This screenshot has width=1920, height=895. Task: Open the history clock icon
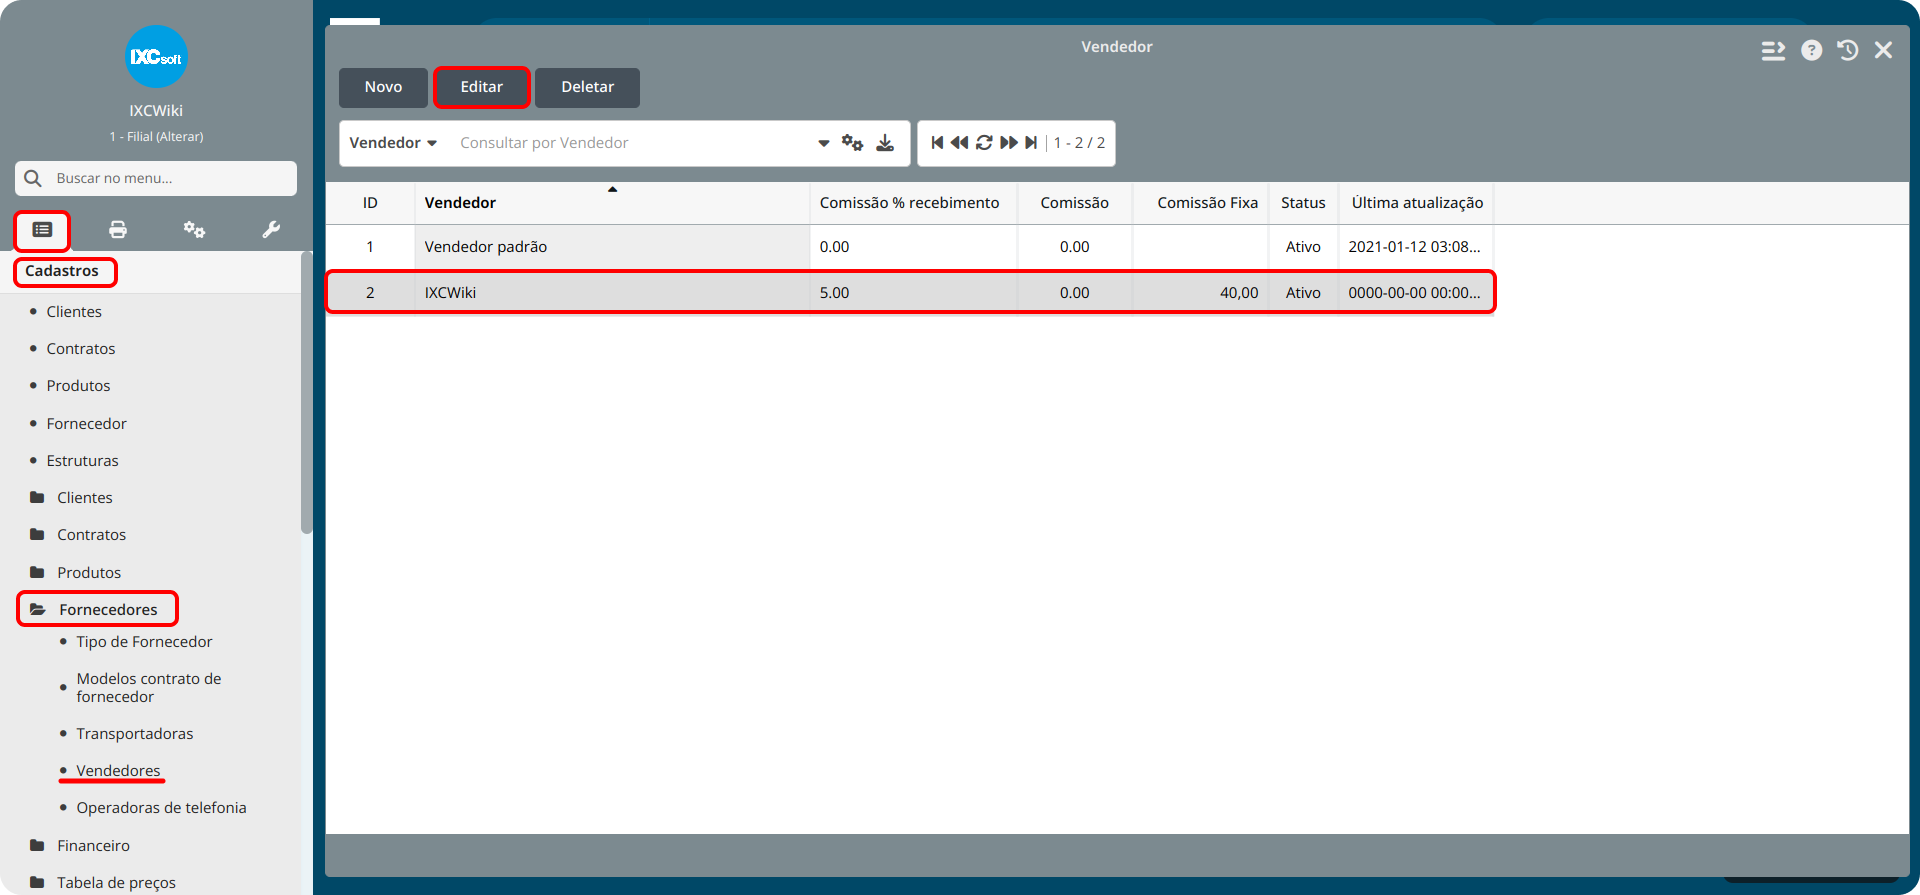point(1848,50)
